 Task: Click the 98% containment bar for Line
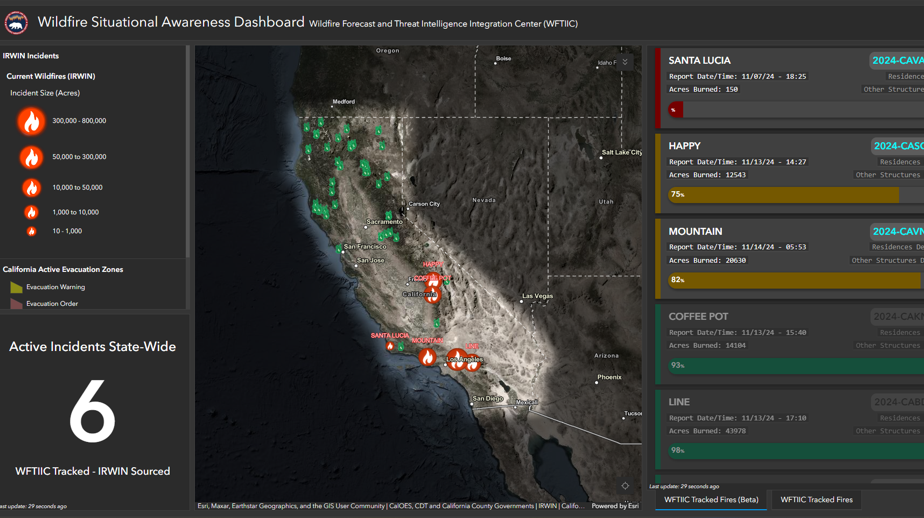(796, 451)
